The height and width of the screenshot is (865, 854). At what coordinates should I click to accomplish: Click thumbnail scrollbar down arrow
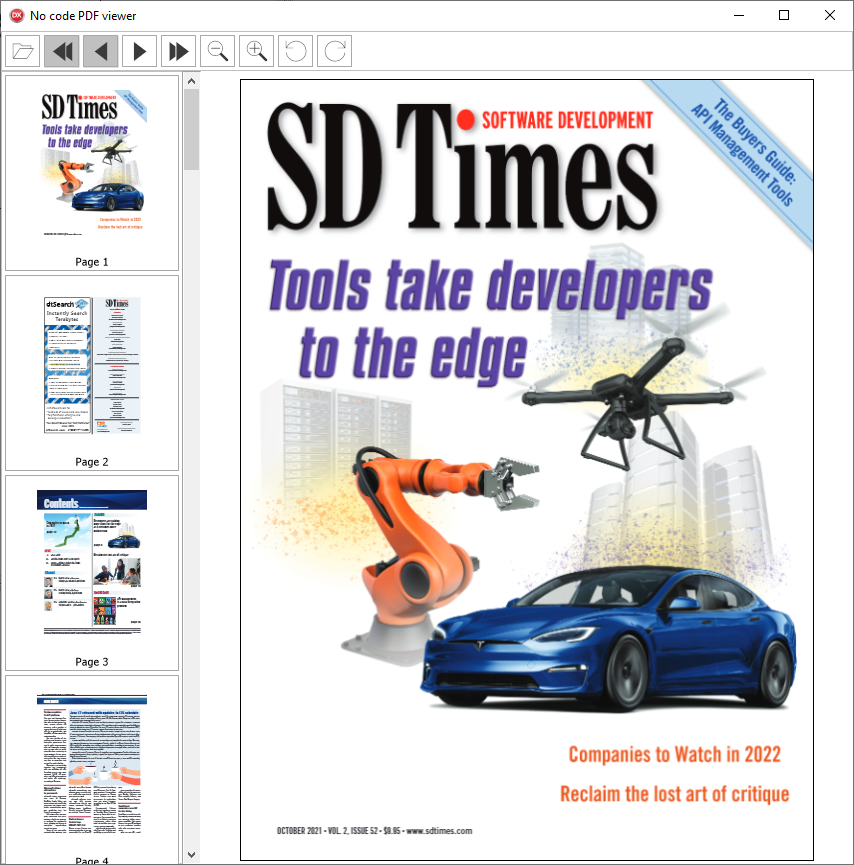click(x=191, y=855)
